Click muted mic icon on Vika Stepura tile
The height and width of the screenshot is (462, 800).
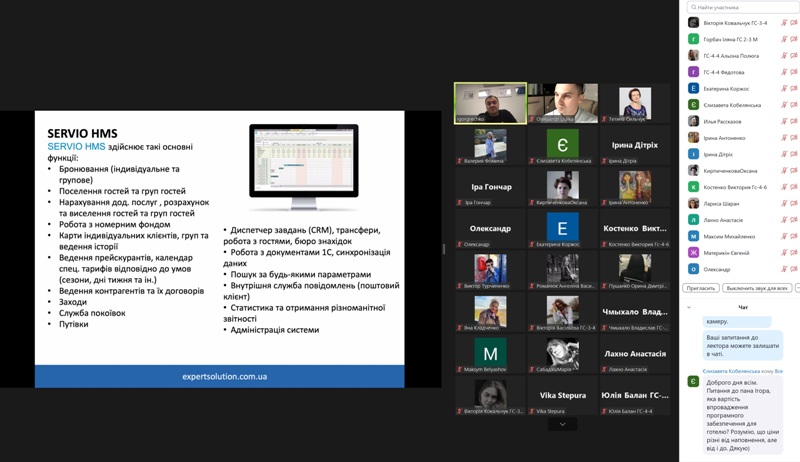pyautogui.click(x=532, y=411)
